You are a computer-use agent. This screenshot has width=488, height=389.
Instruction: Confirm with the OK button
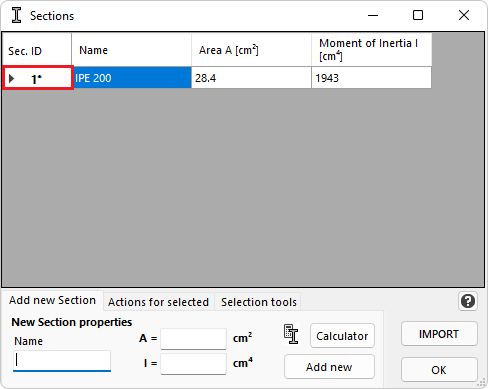pyautogui.click(x=439, y=370)
